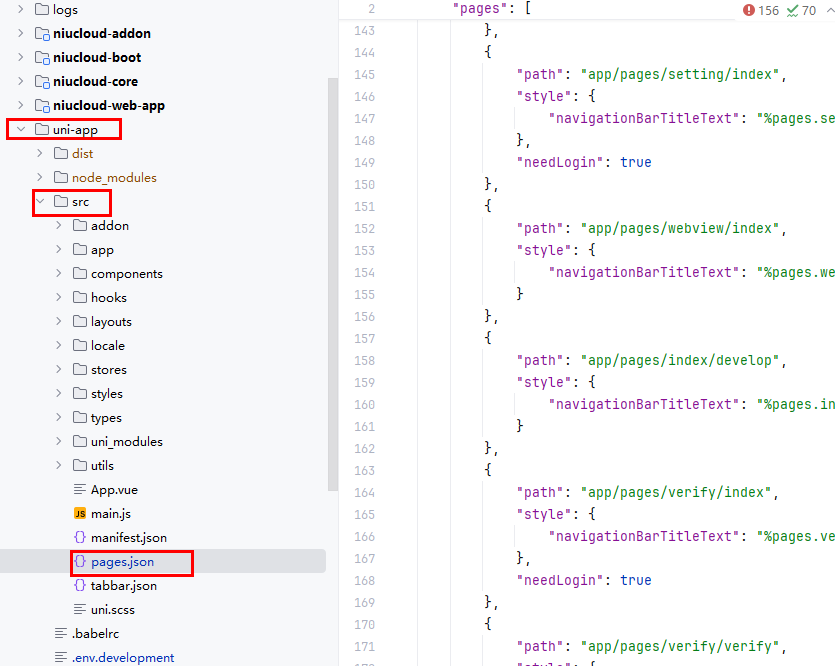Open the .babelrc file

[x=95, y=634]
